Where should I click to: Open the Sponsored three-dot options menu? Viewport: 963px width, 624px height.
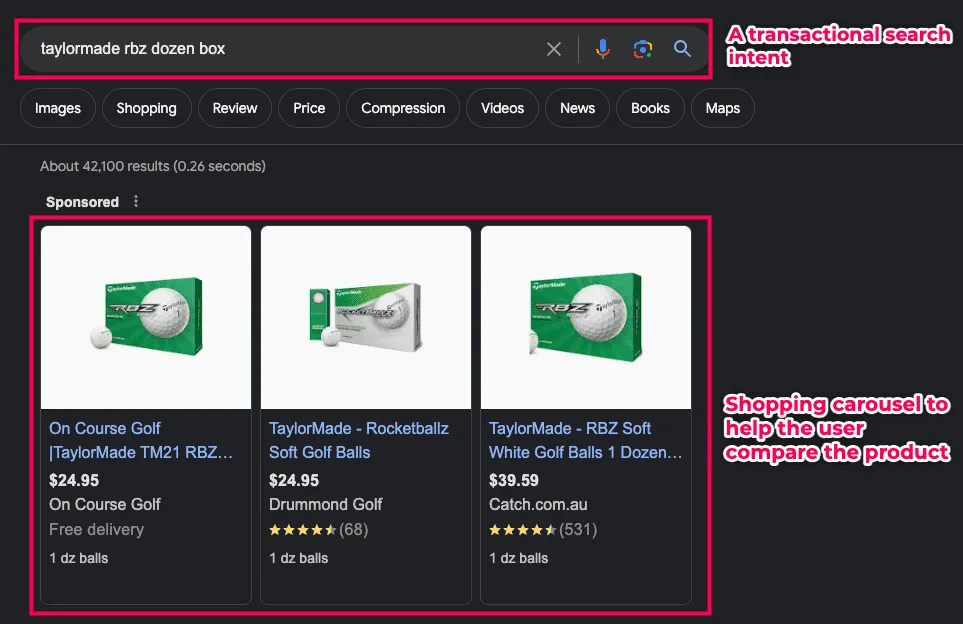(136, 201)
